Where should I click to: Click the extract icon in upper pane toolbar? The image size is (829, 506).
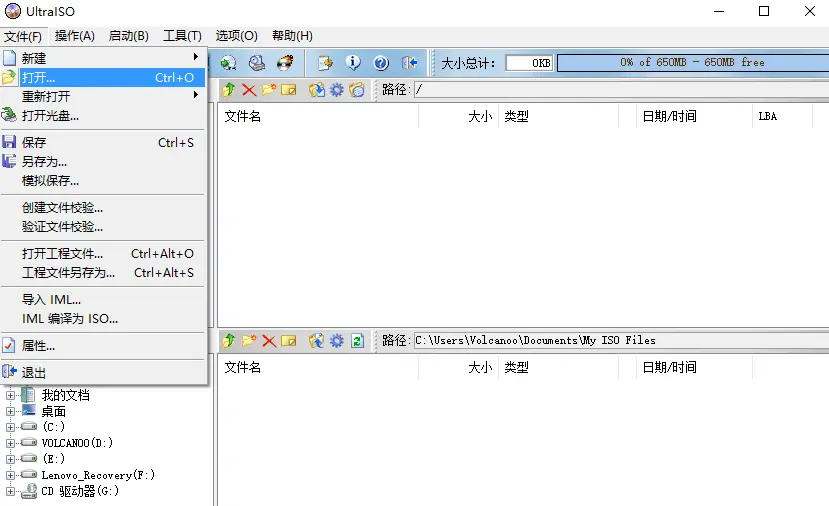click(x=317, y=90)
